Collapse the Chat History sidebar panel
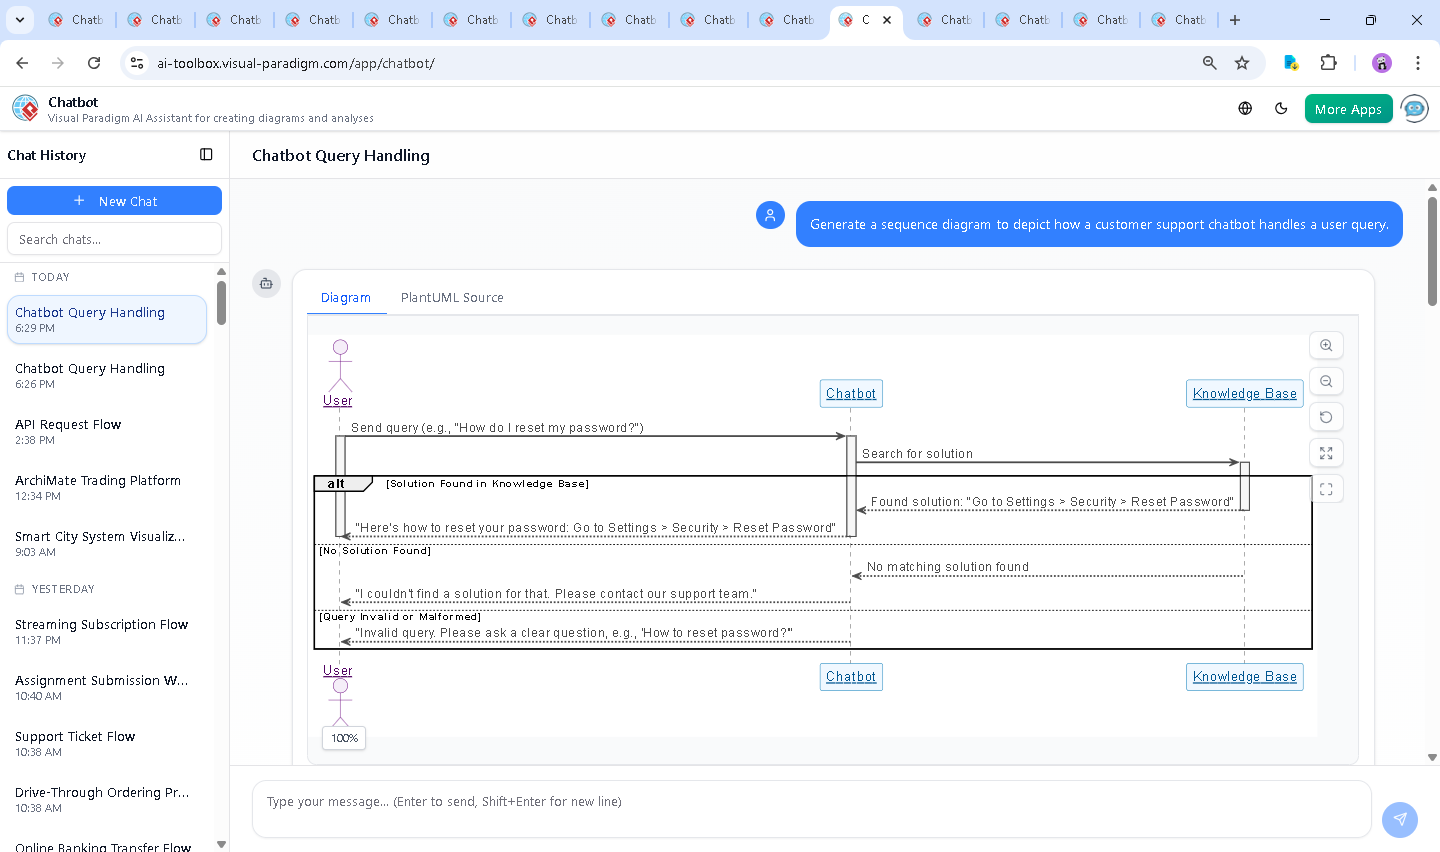 click(206, 155)
